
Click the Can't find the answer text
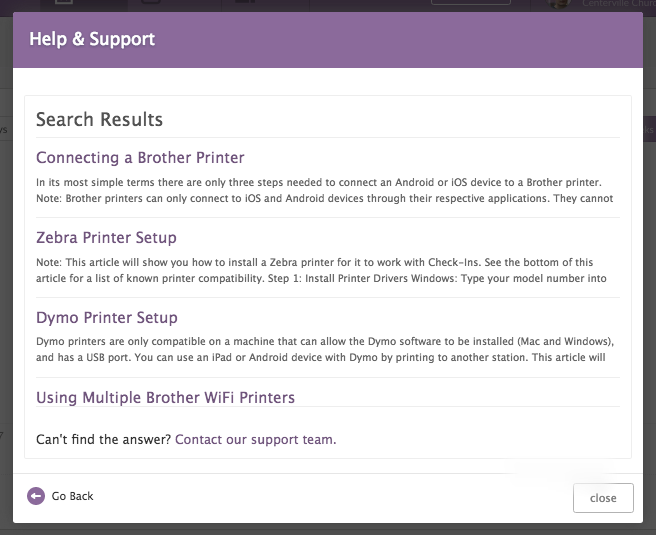pyautogui.click(x=104, y=440)
